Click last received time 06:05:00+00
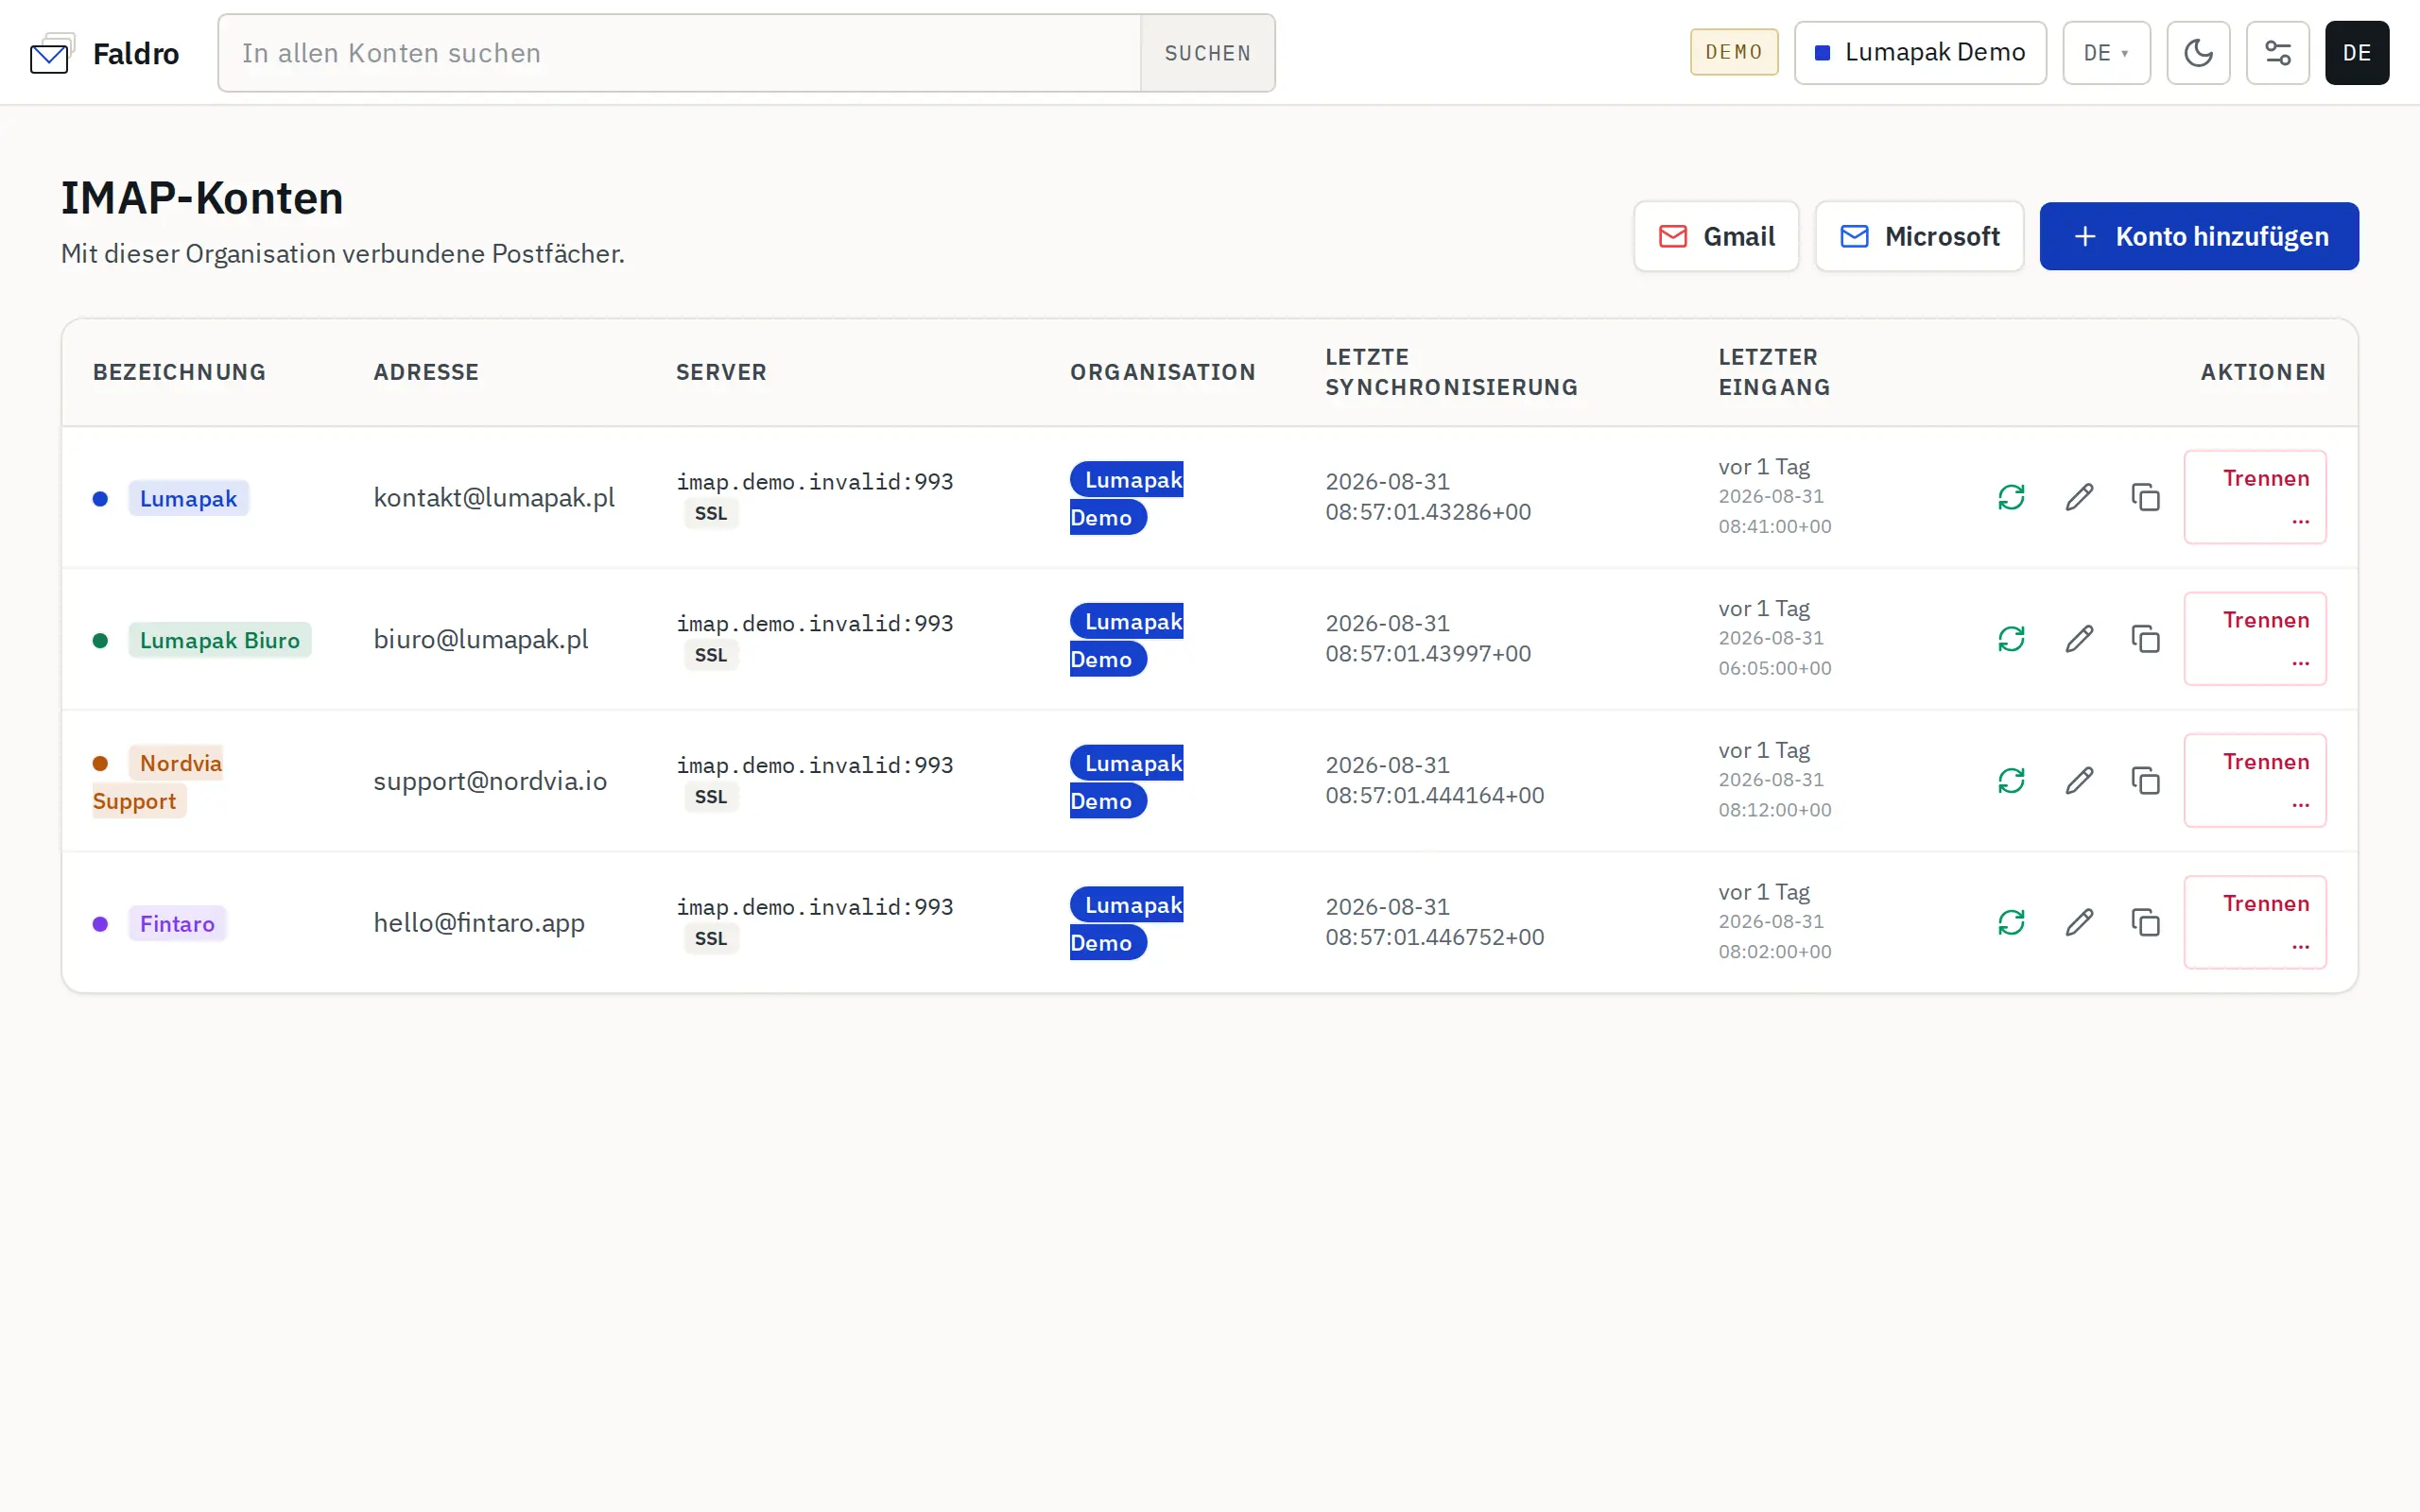The height and width of the screenshot is (1512, 2420). [x=1775, y=668]
